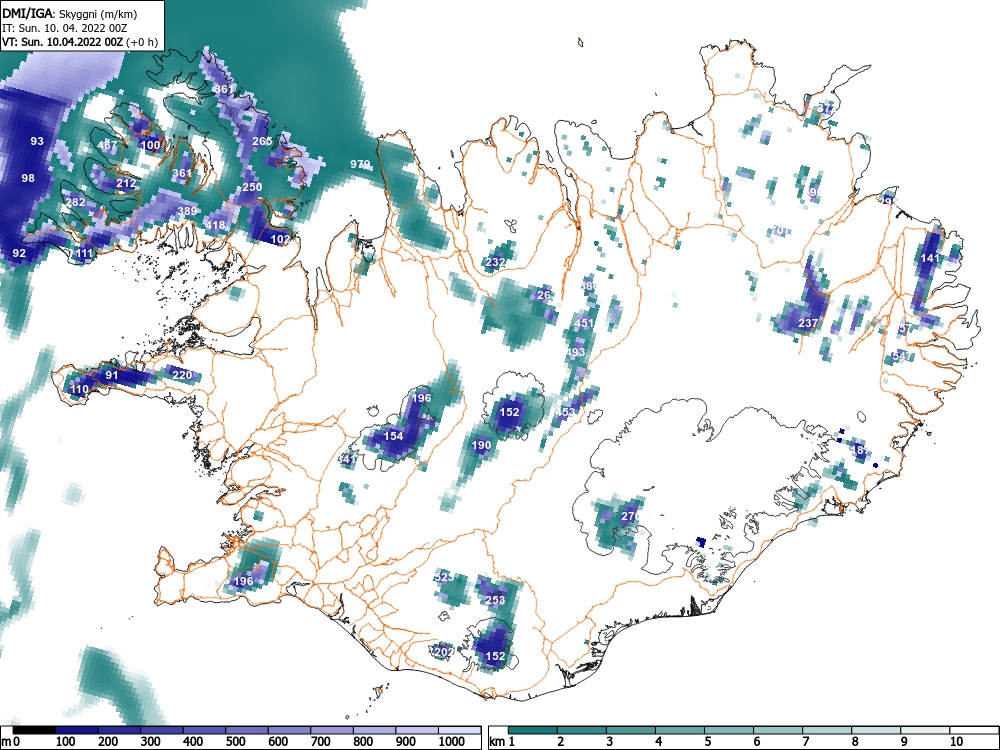
Task: Click the 'km 1' label on the legend
Action: pyautogui.click(x=502, y=741)
